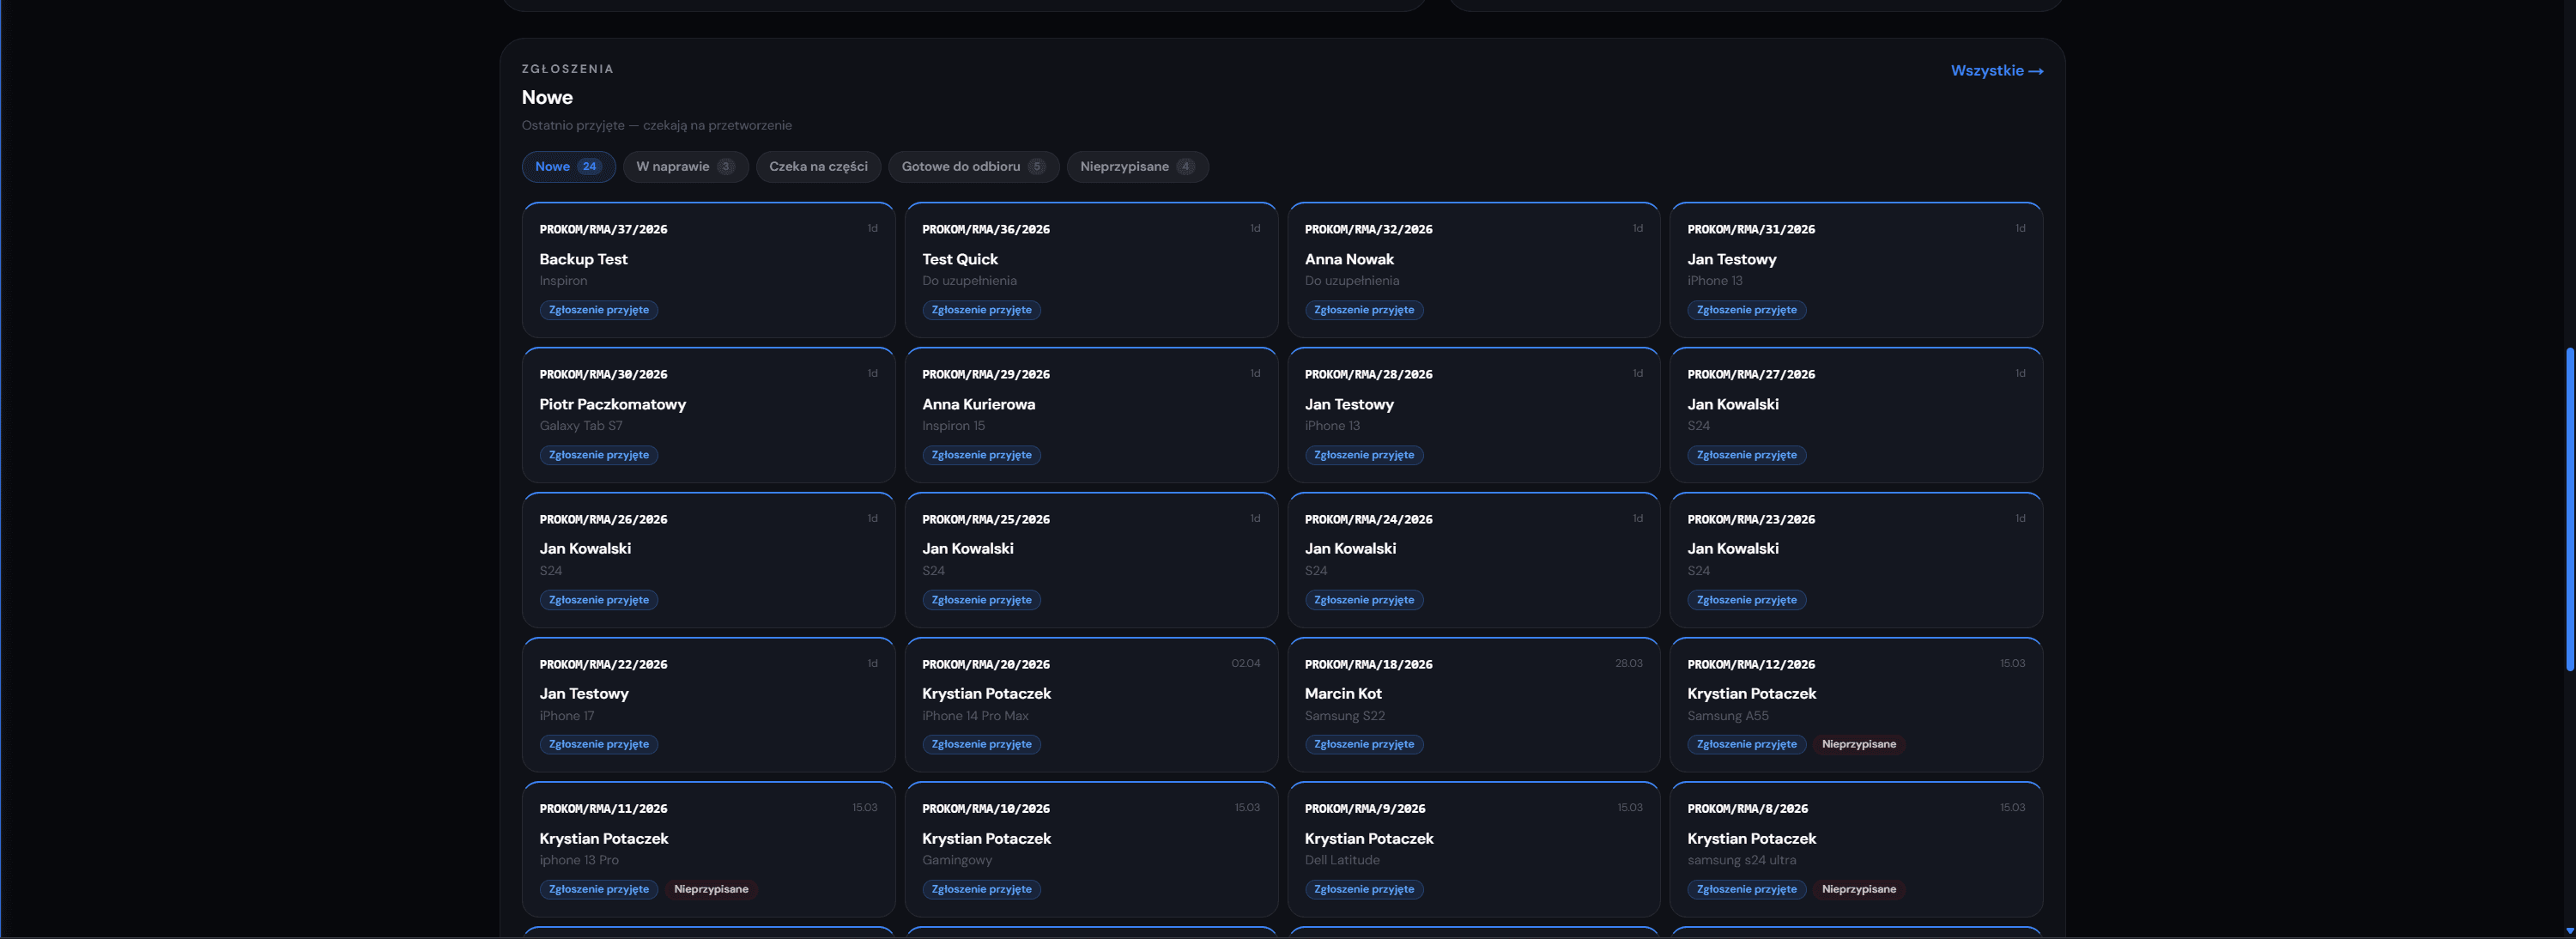Open ticket card PROKOM/RMA/10/2026 Gamingowy
This screenshot has height=939, width=2576.
(x=1091, y=849)
